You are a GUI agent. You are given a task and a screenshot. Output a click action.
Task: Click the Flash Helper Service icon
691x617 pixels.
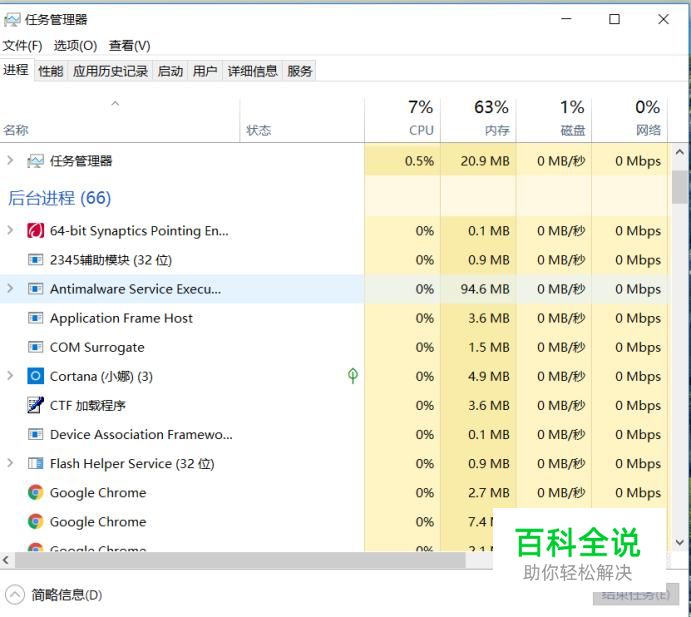35,463
